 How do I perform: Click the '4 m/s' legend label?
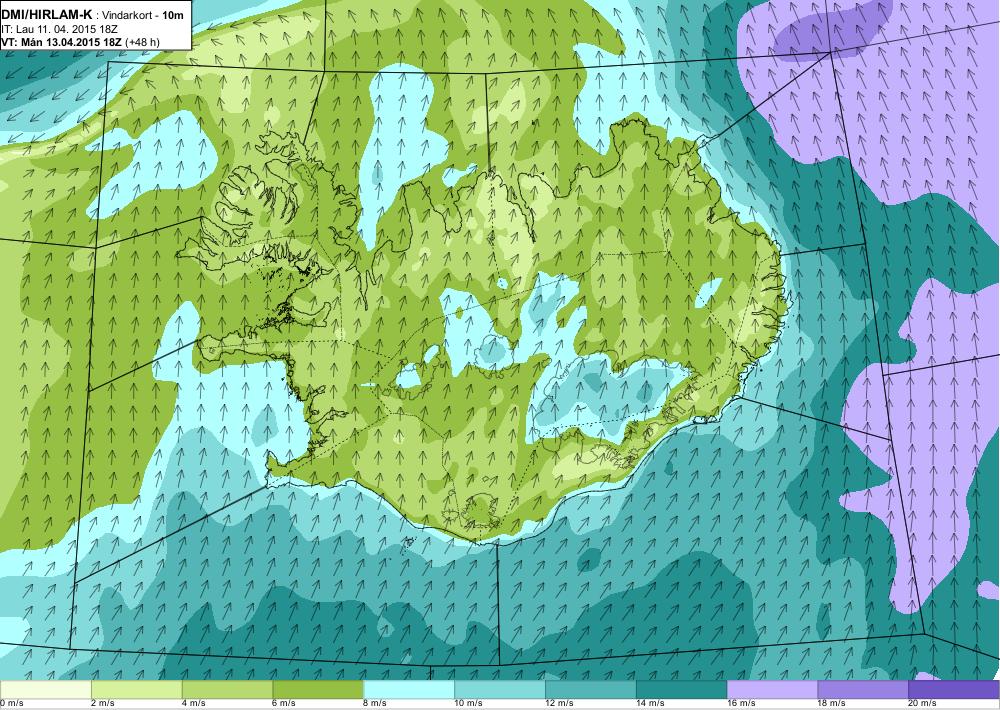(194, 703)
